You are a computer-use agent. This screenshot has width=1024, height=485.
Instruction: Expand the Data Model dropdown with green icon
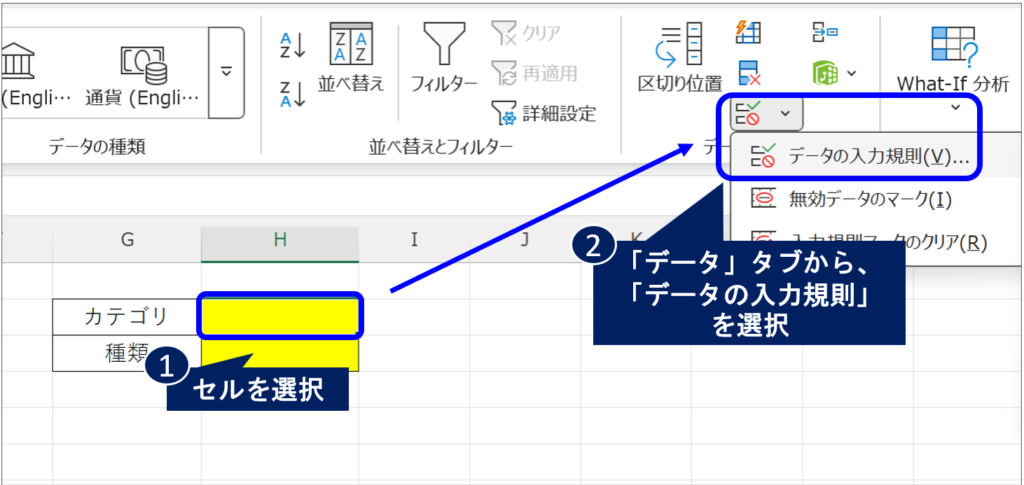(835, 72)
